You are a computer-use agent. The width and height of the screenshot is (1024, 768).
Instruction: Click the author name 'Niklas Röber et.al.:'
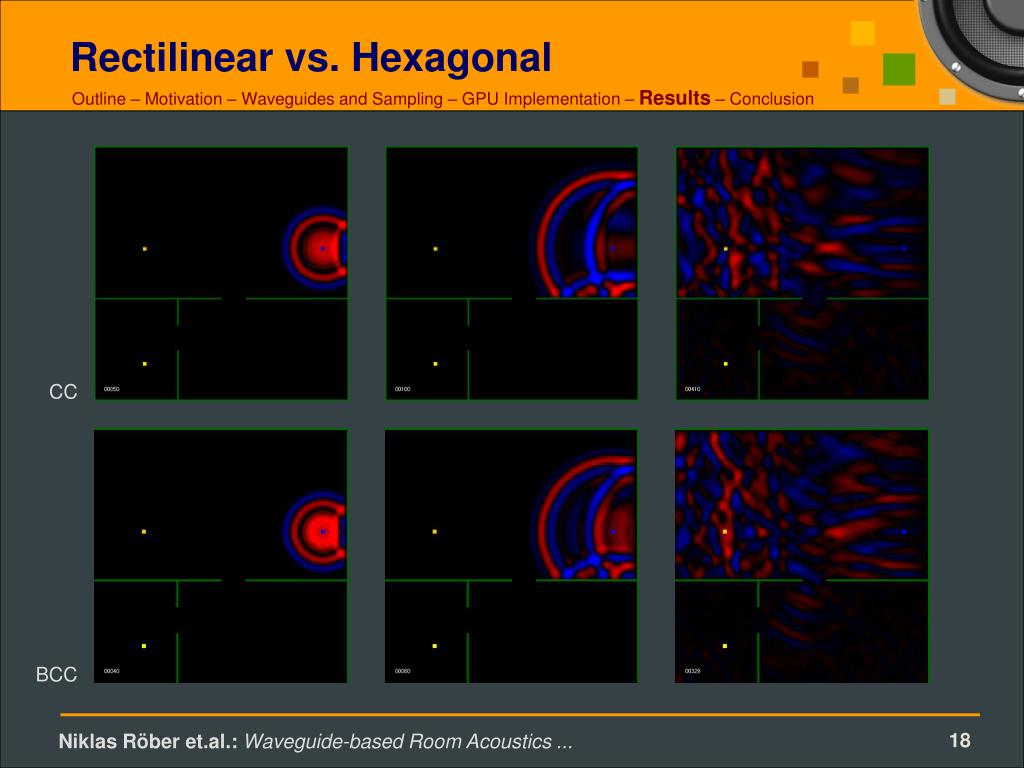click(148, 741)
